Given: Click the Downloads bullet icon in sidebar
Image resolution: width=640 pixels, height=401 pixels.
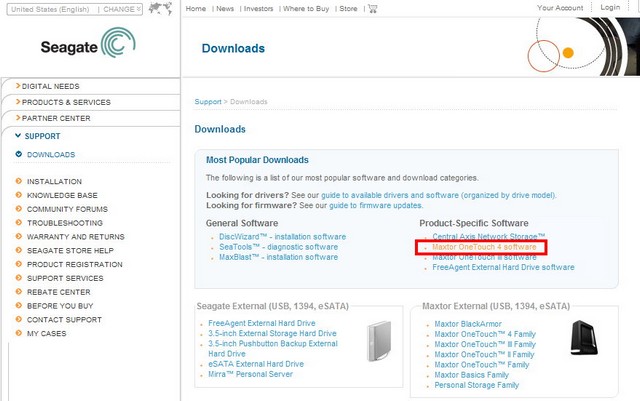Looking at the screenshot, I should (18, 155).
